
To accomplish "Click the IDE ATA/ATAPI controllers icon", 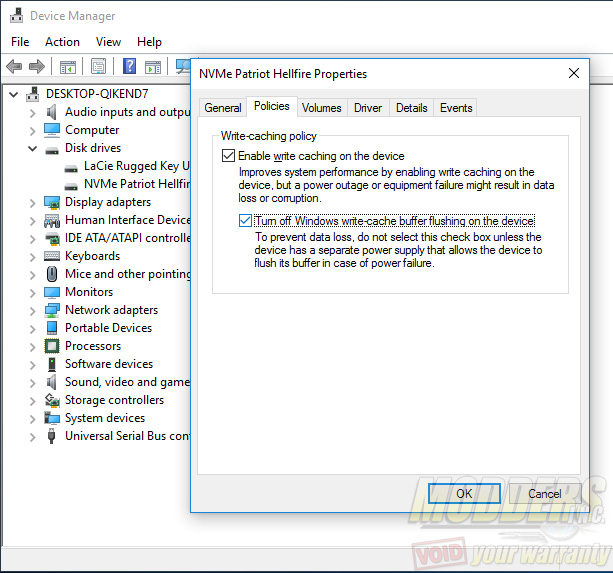I will coord(52,238).
